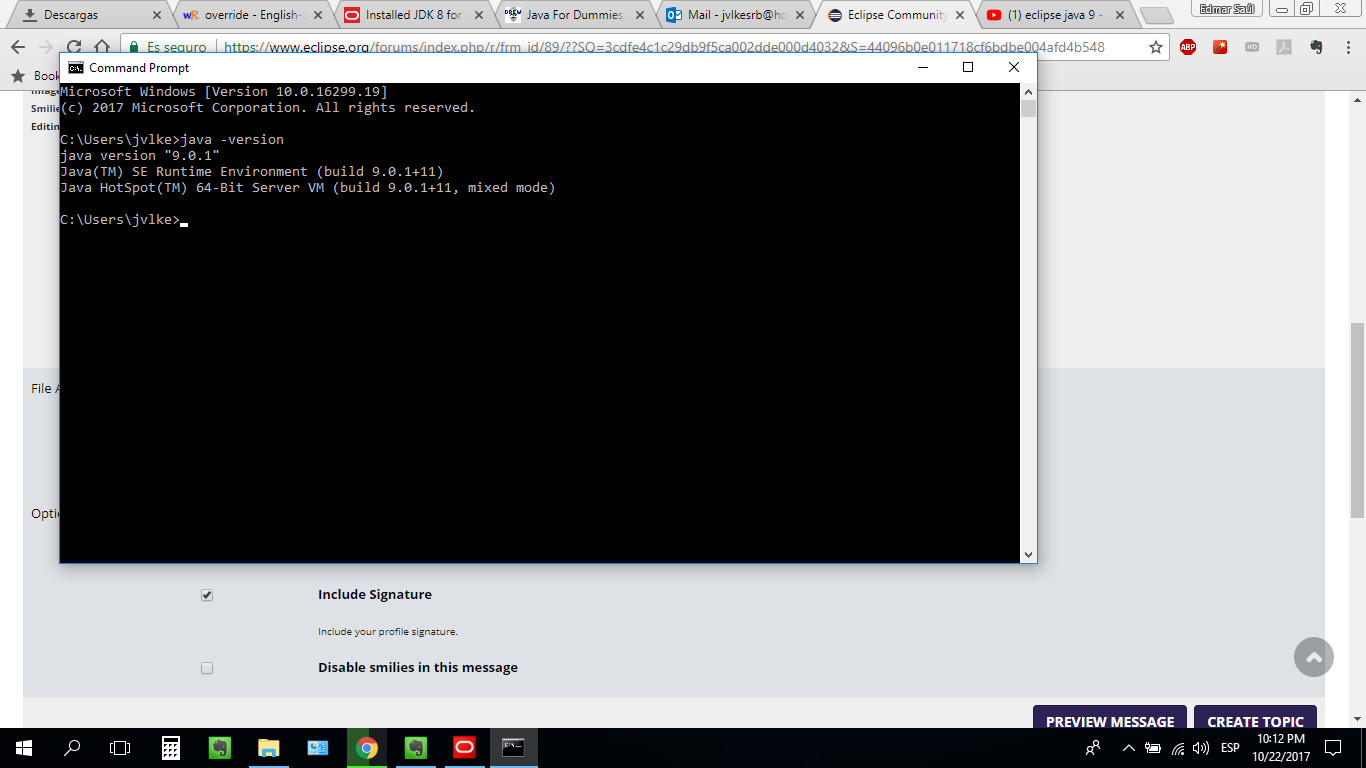
Task: Open File Explorer from the taskbar
Action: point(269,748)
